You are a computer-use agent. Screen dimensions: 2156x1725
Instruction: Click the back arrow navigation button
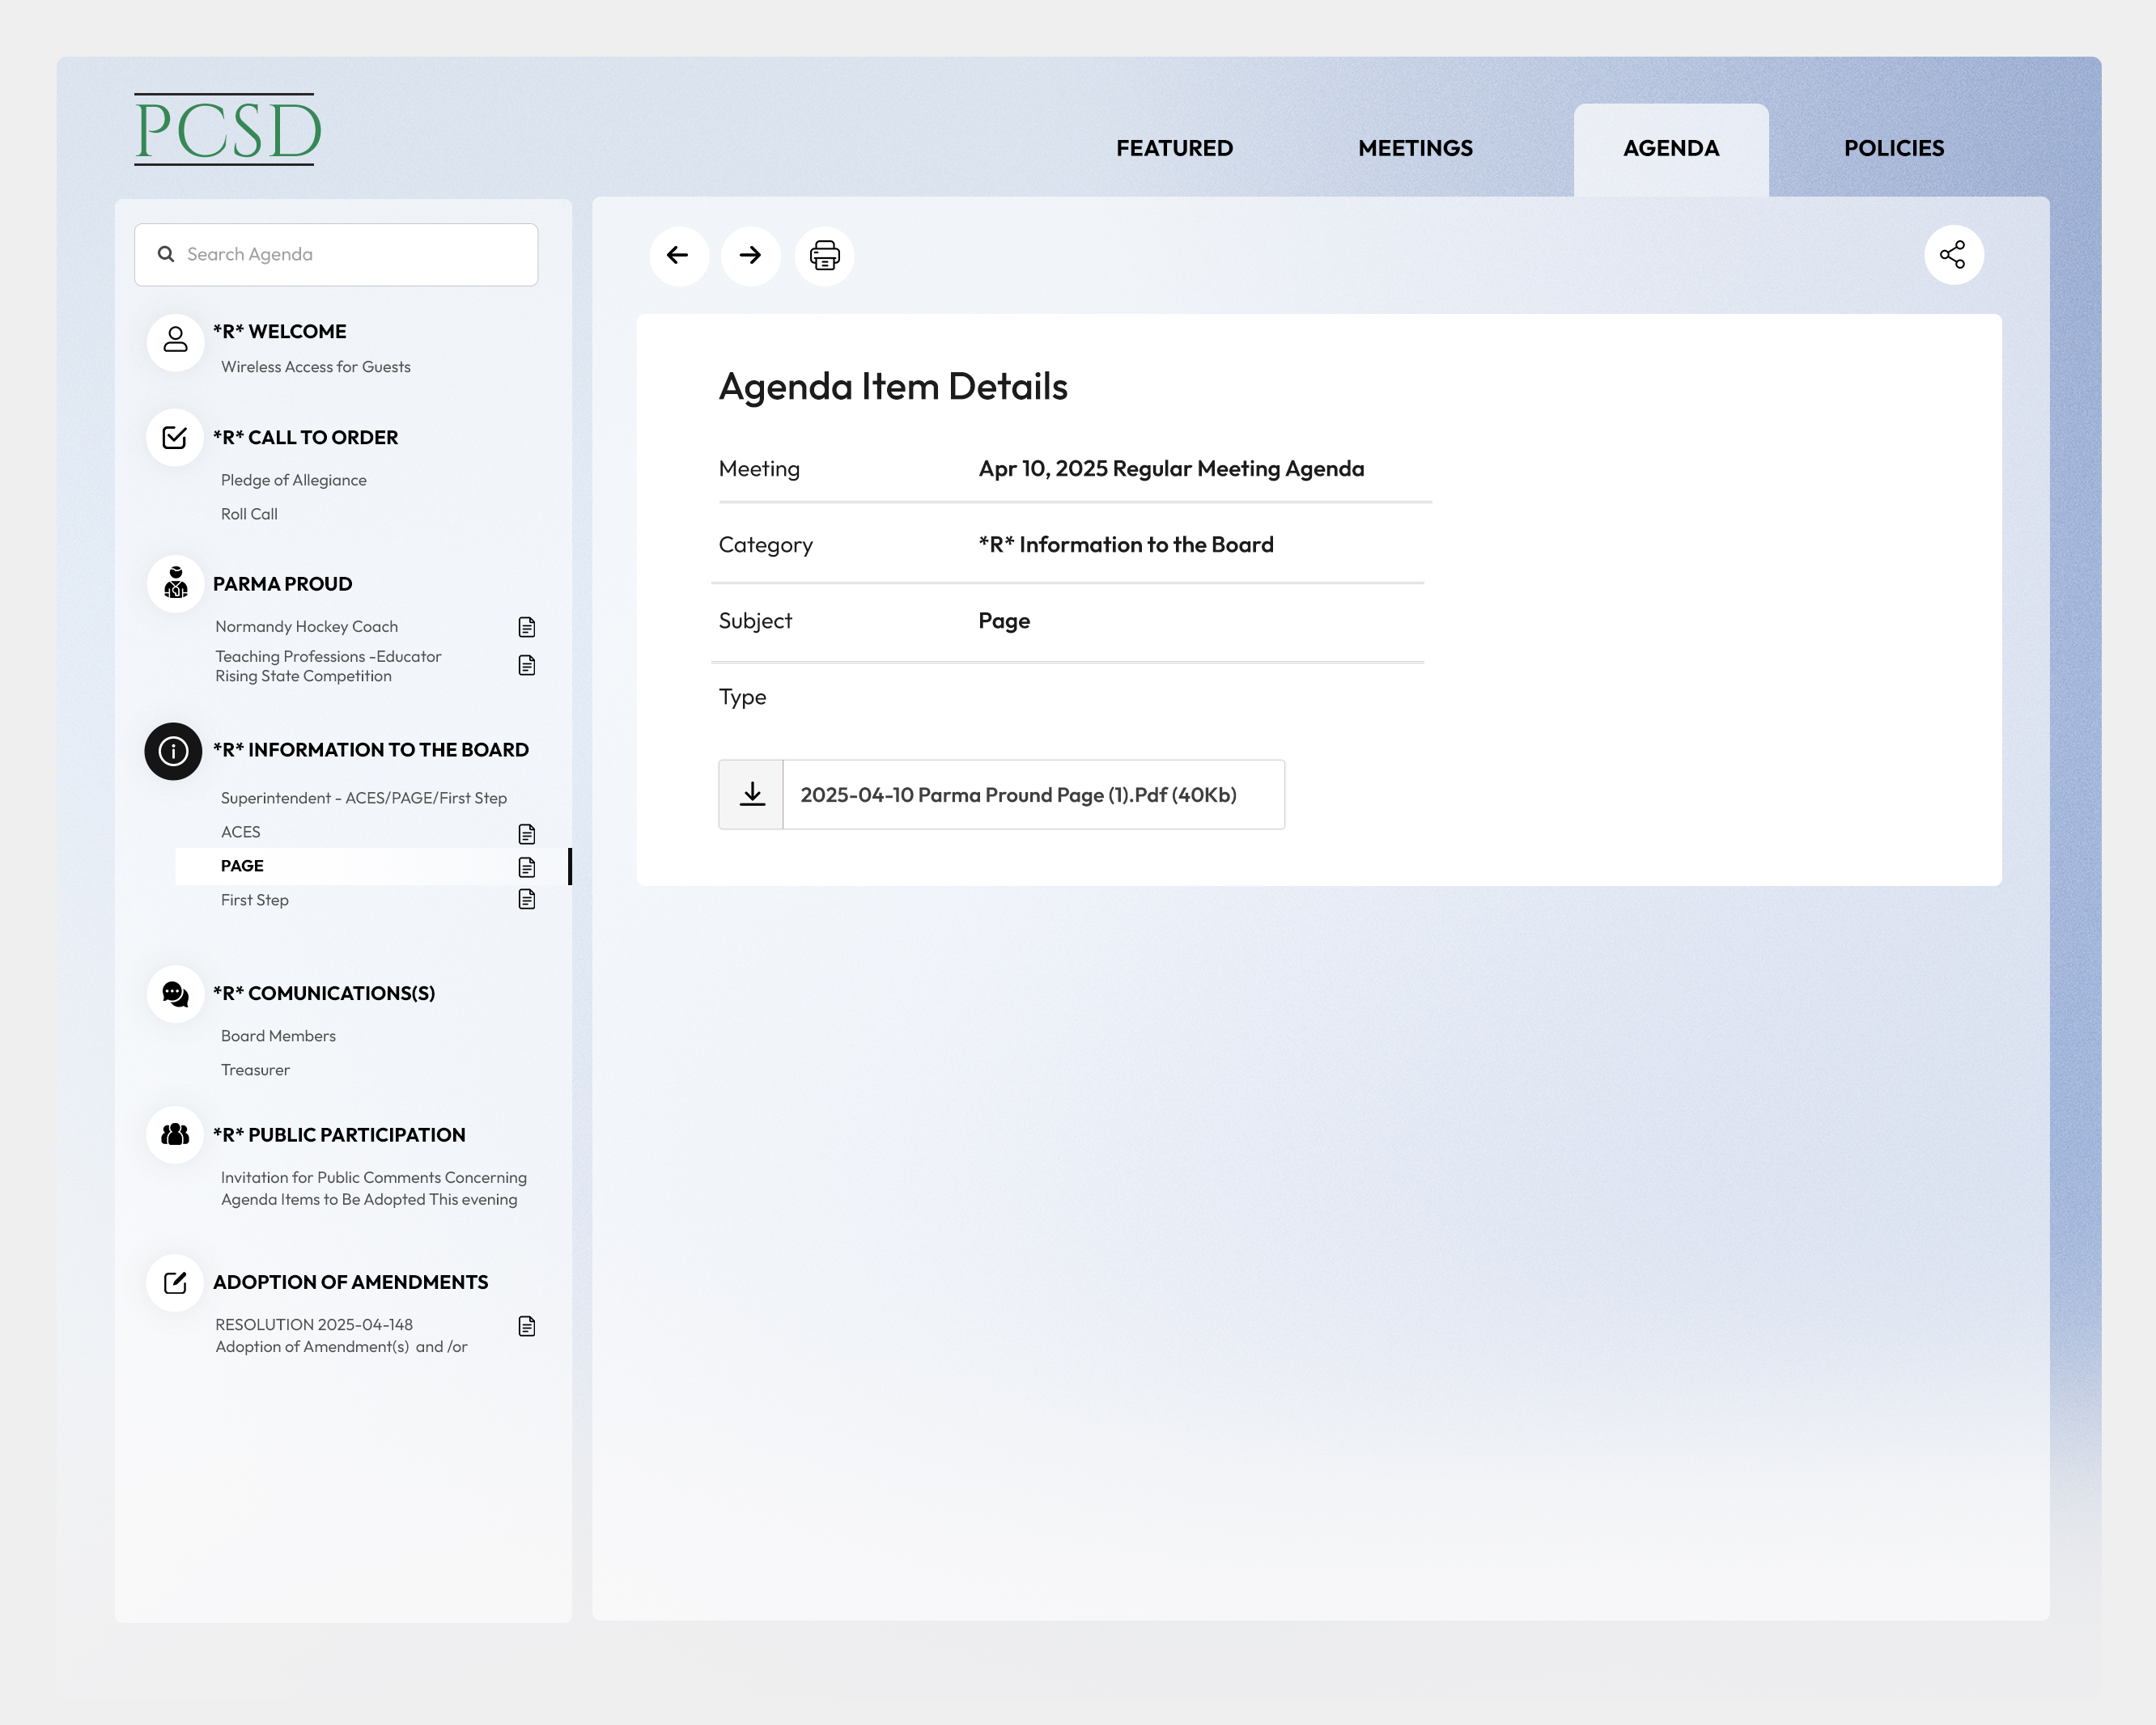(x=678, y=255)
